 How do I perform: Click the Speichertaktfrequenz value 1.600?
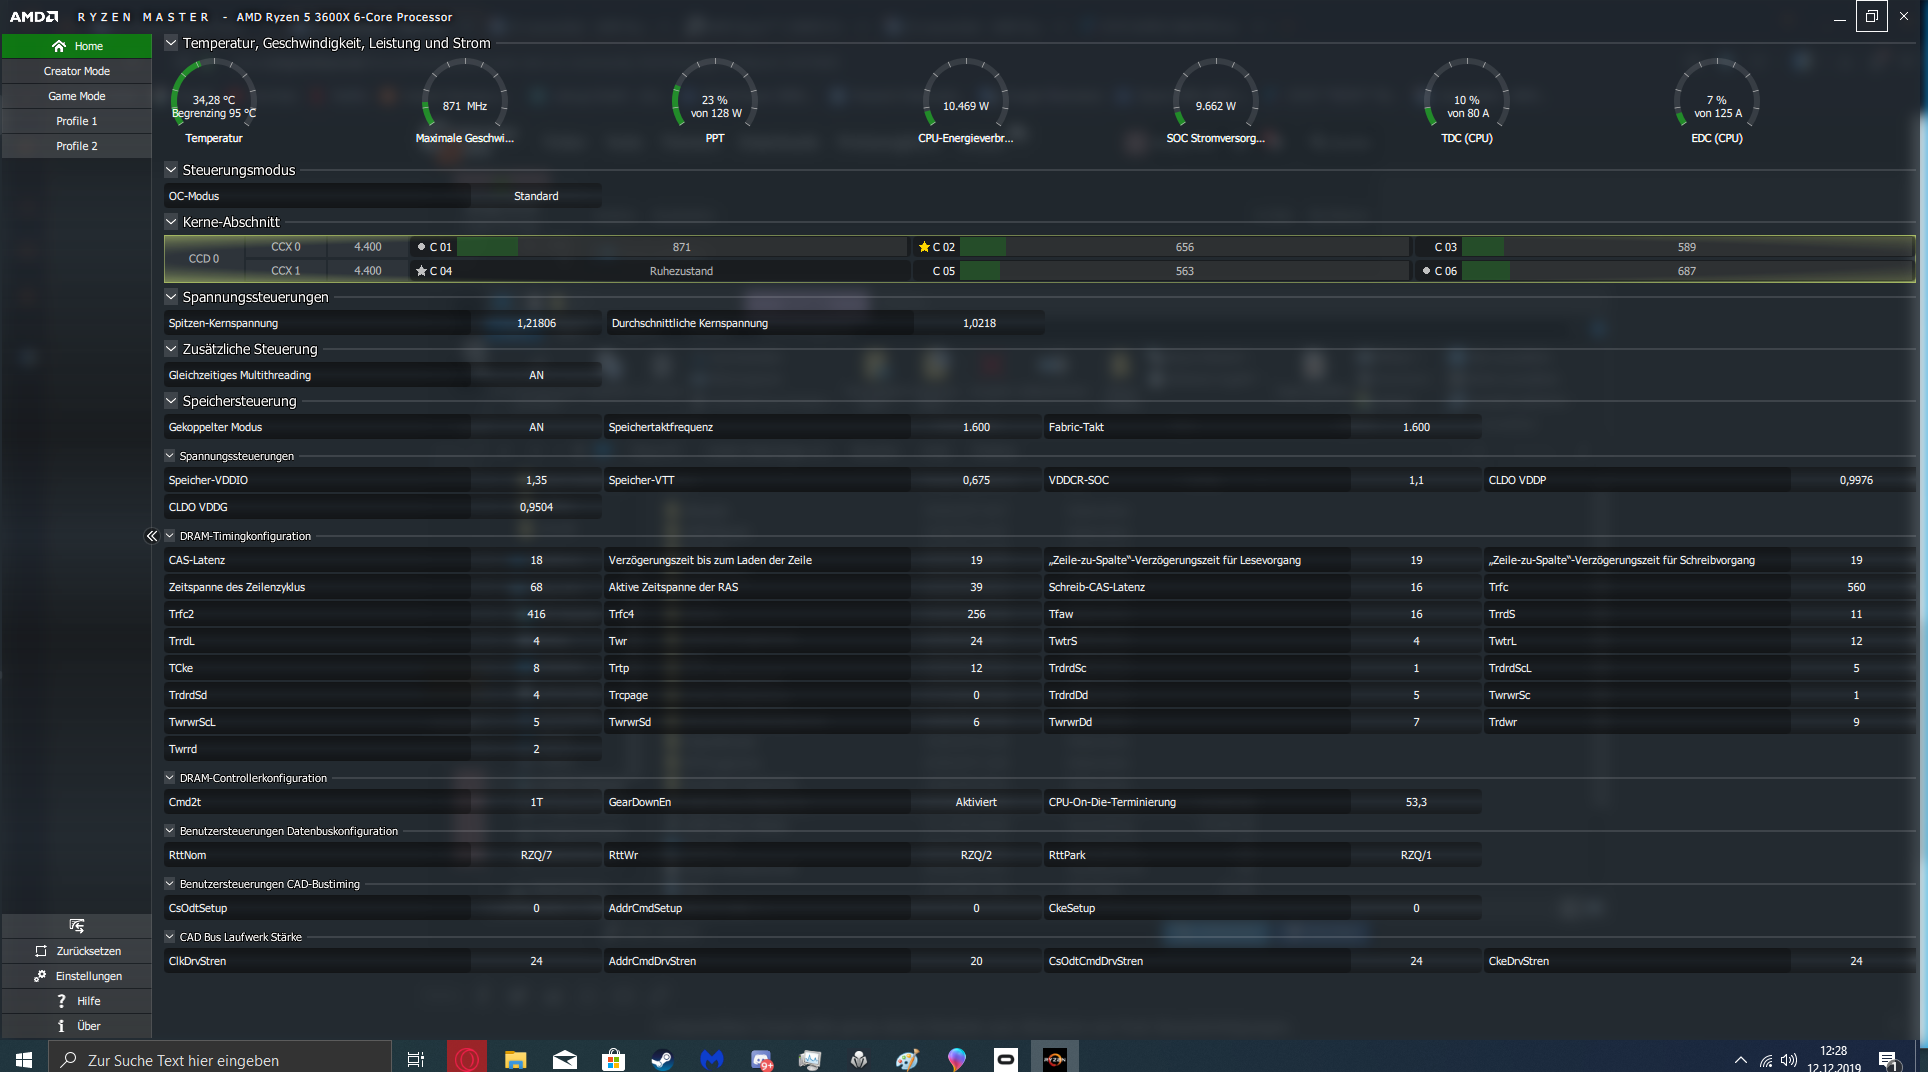click(976, 427)
